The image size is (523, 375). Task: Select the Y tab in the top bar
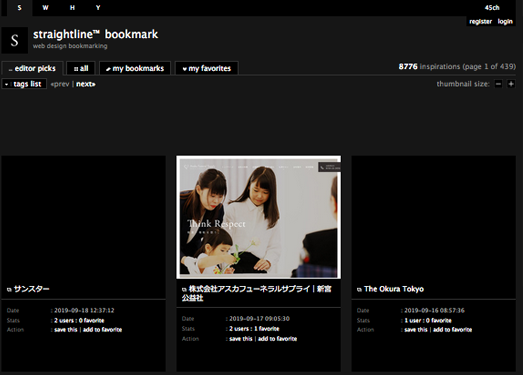pos(98,8)
